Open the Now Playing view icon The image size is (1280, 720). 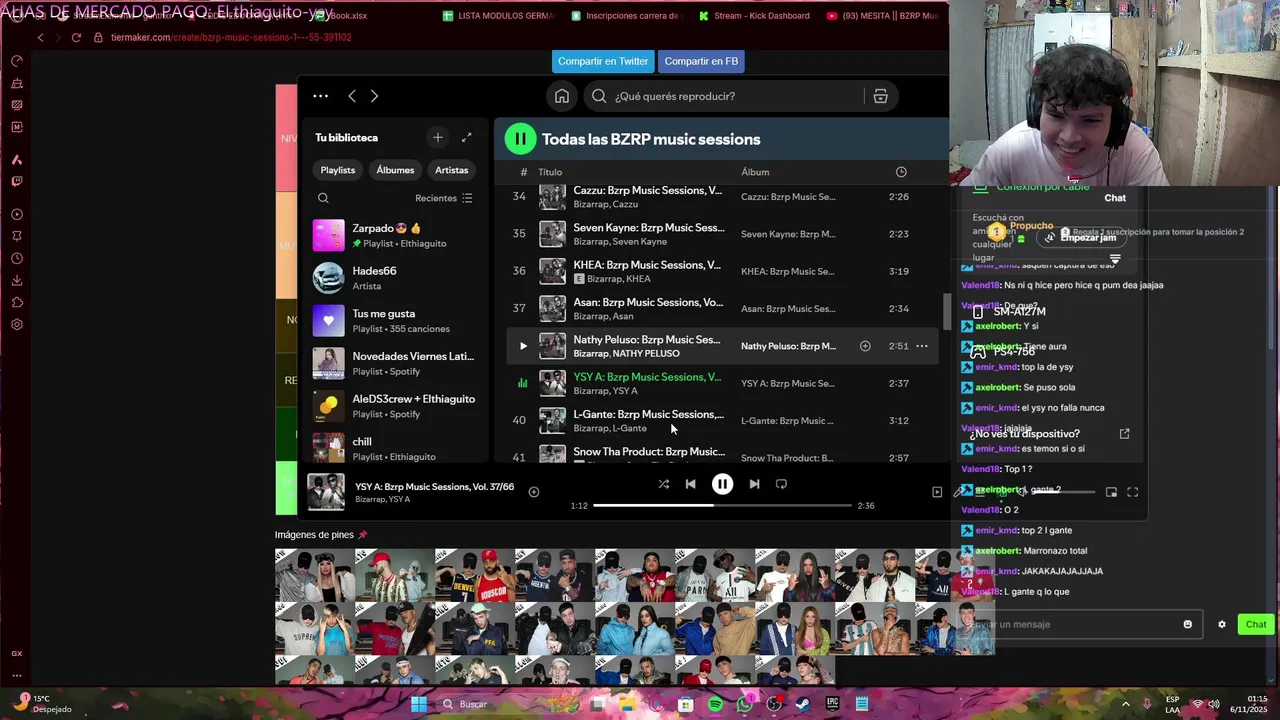coord(937,492)
